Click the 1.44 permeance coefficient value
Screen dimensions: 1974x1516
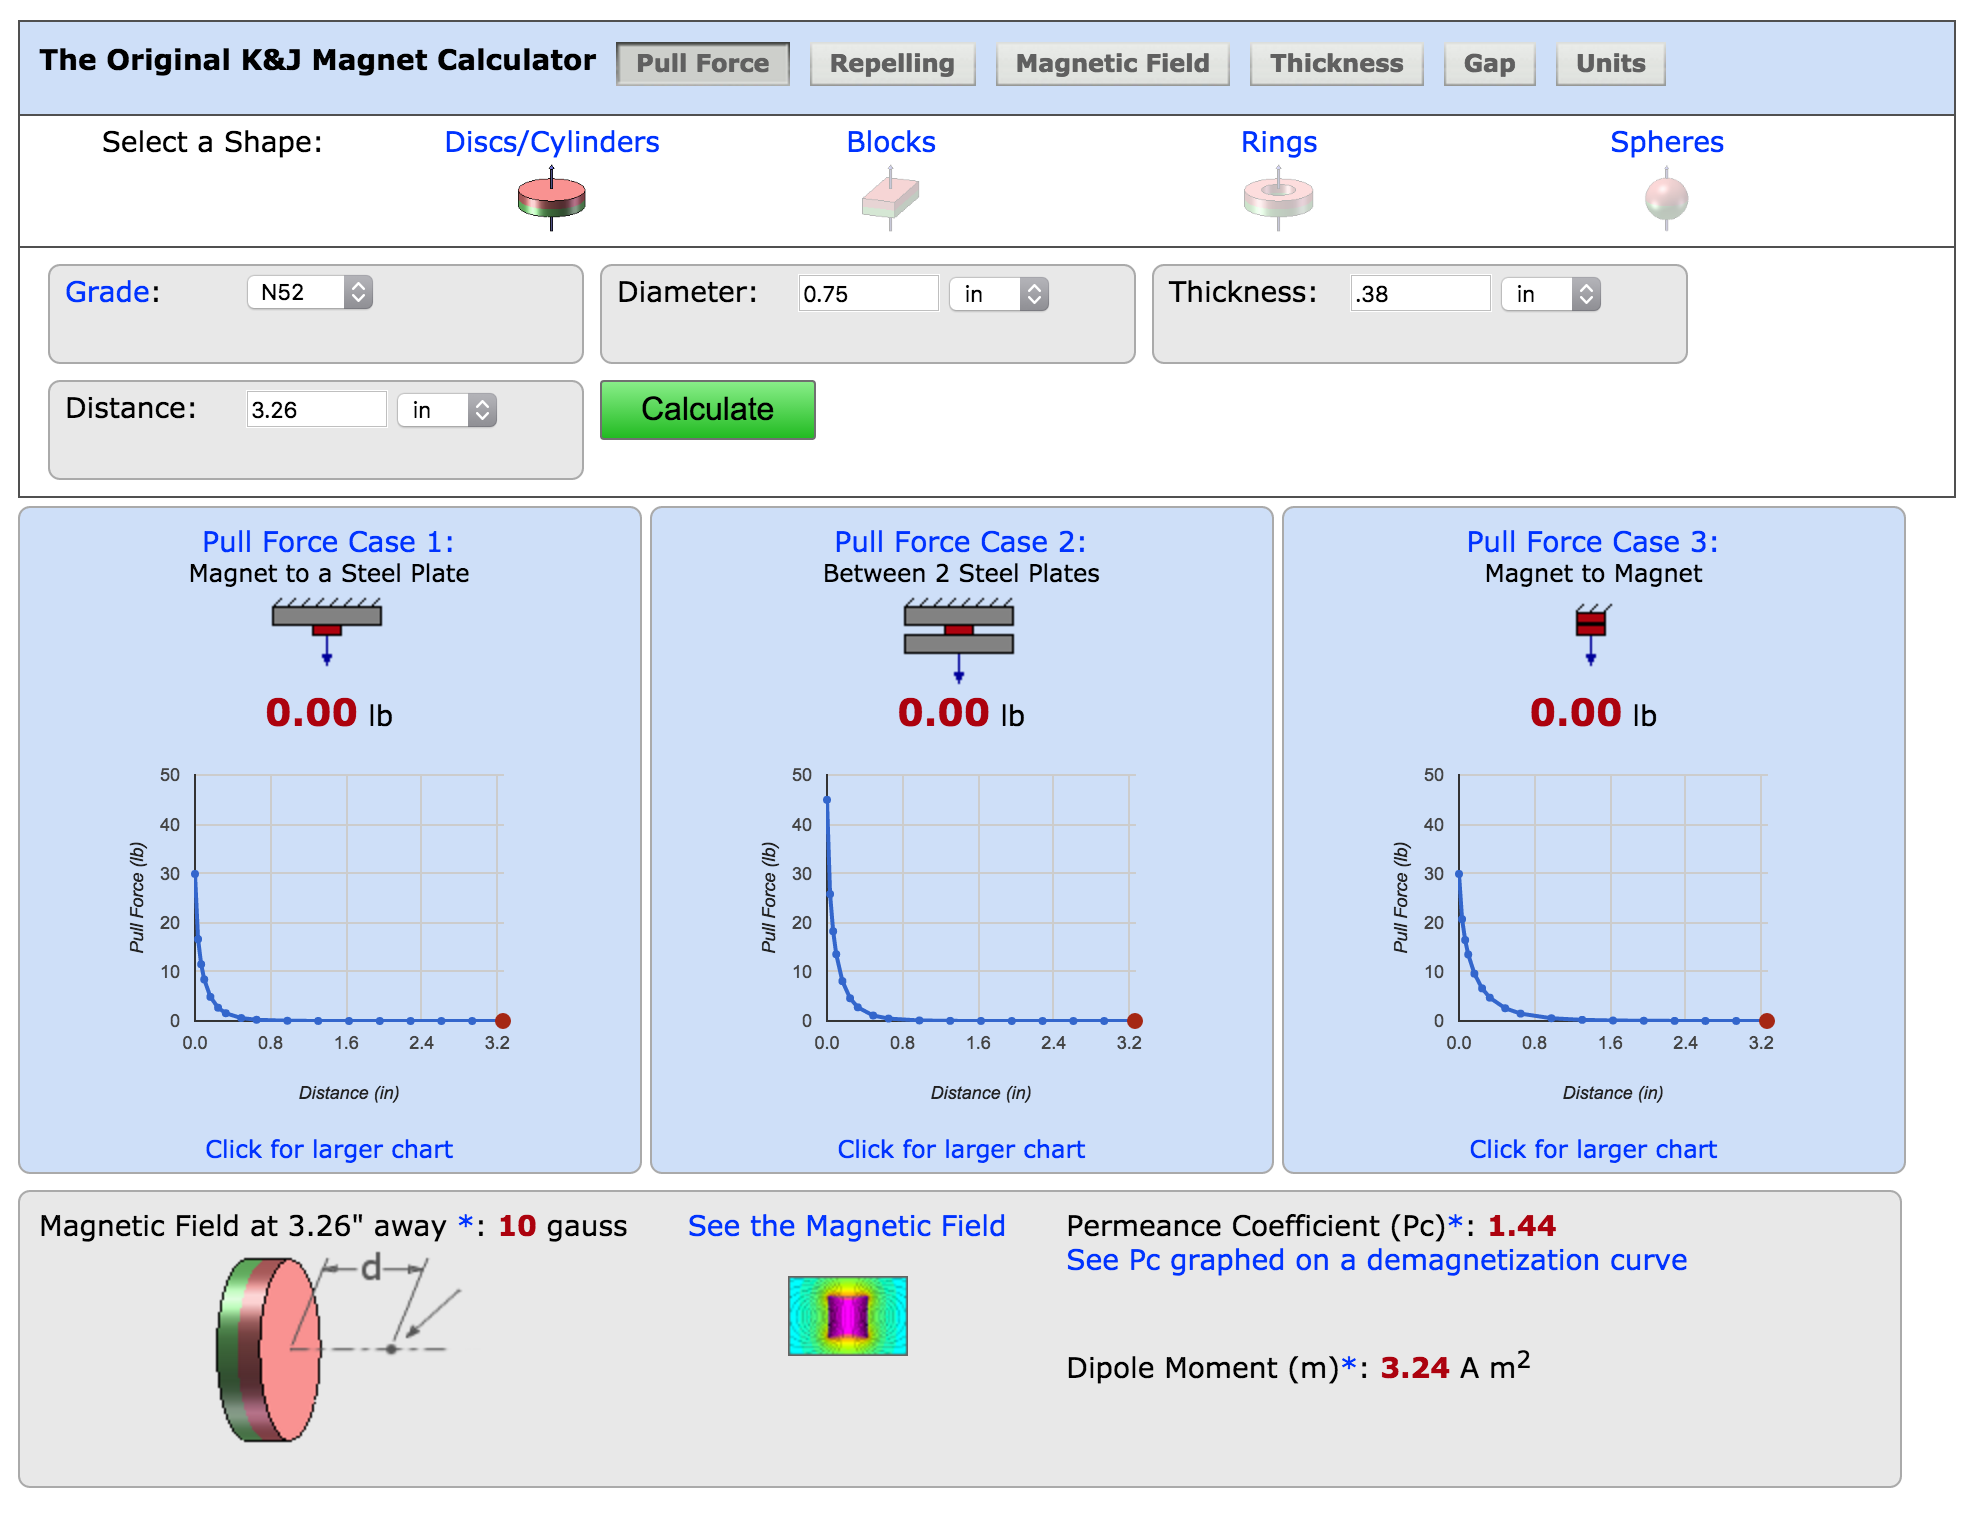[1522, 1225]
